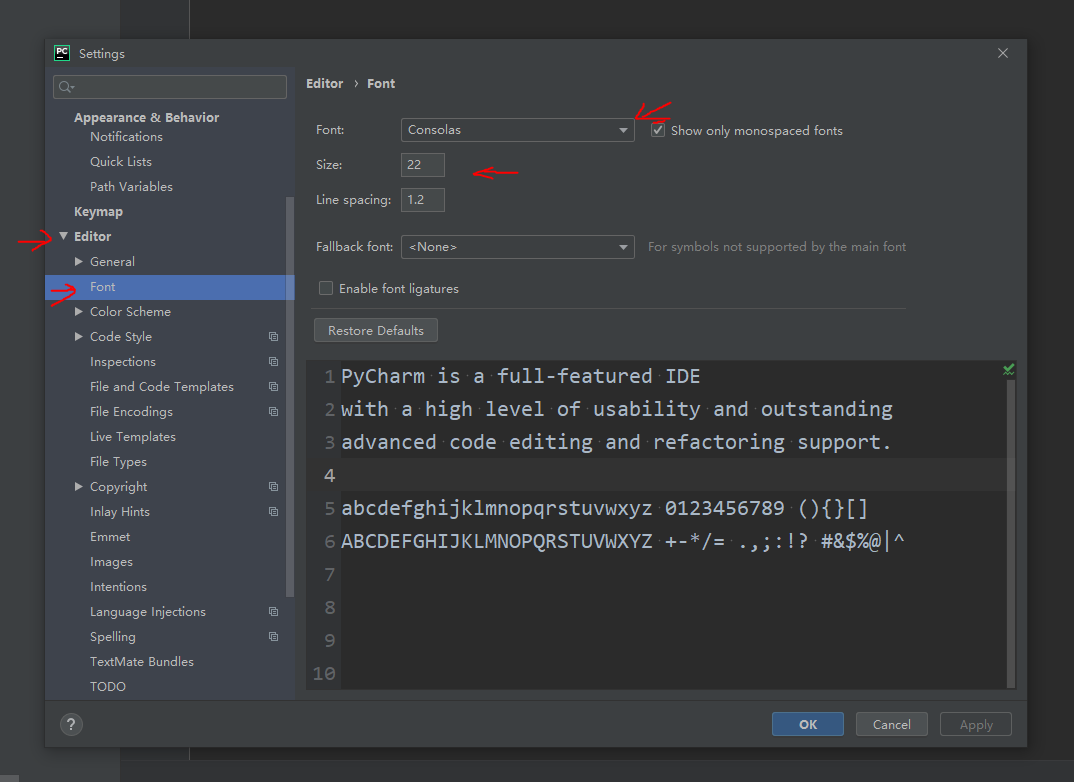This screenshot has width=1074, height=782.
Task: Open File Types settings page
Action: (118, 462)
